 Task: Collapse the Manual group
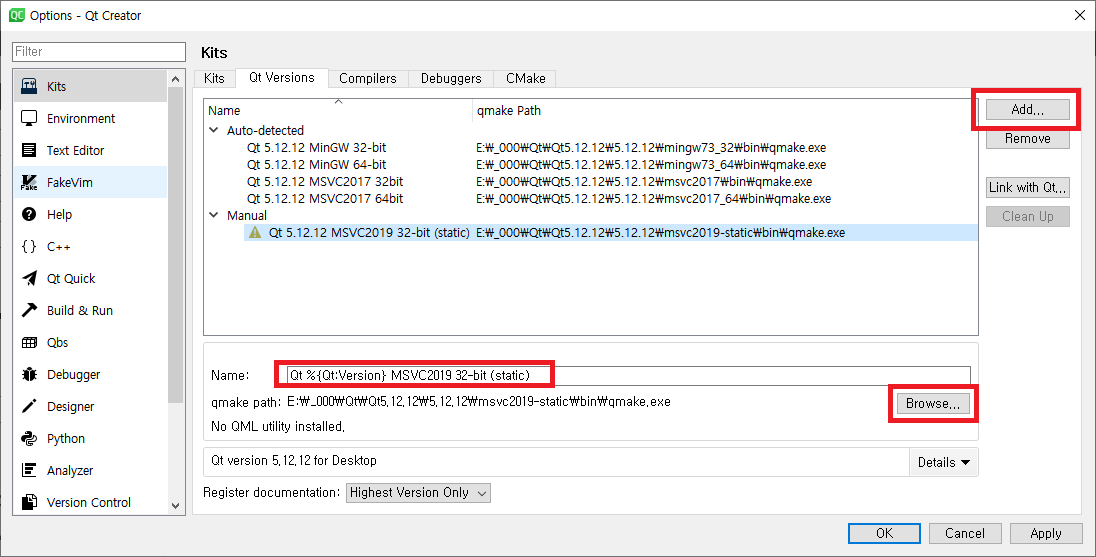click(214, 215)
